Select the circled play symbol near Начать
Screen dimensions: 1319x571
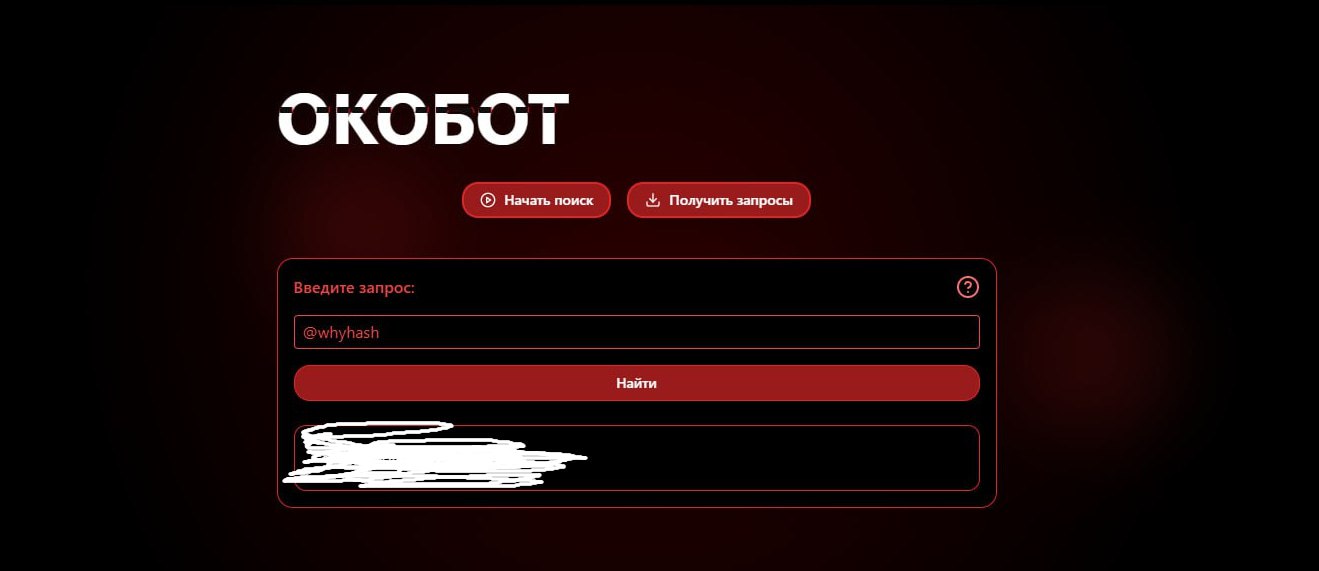coord(488,200)
